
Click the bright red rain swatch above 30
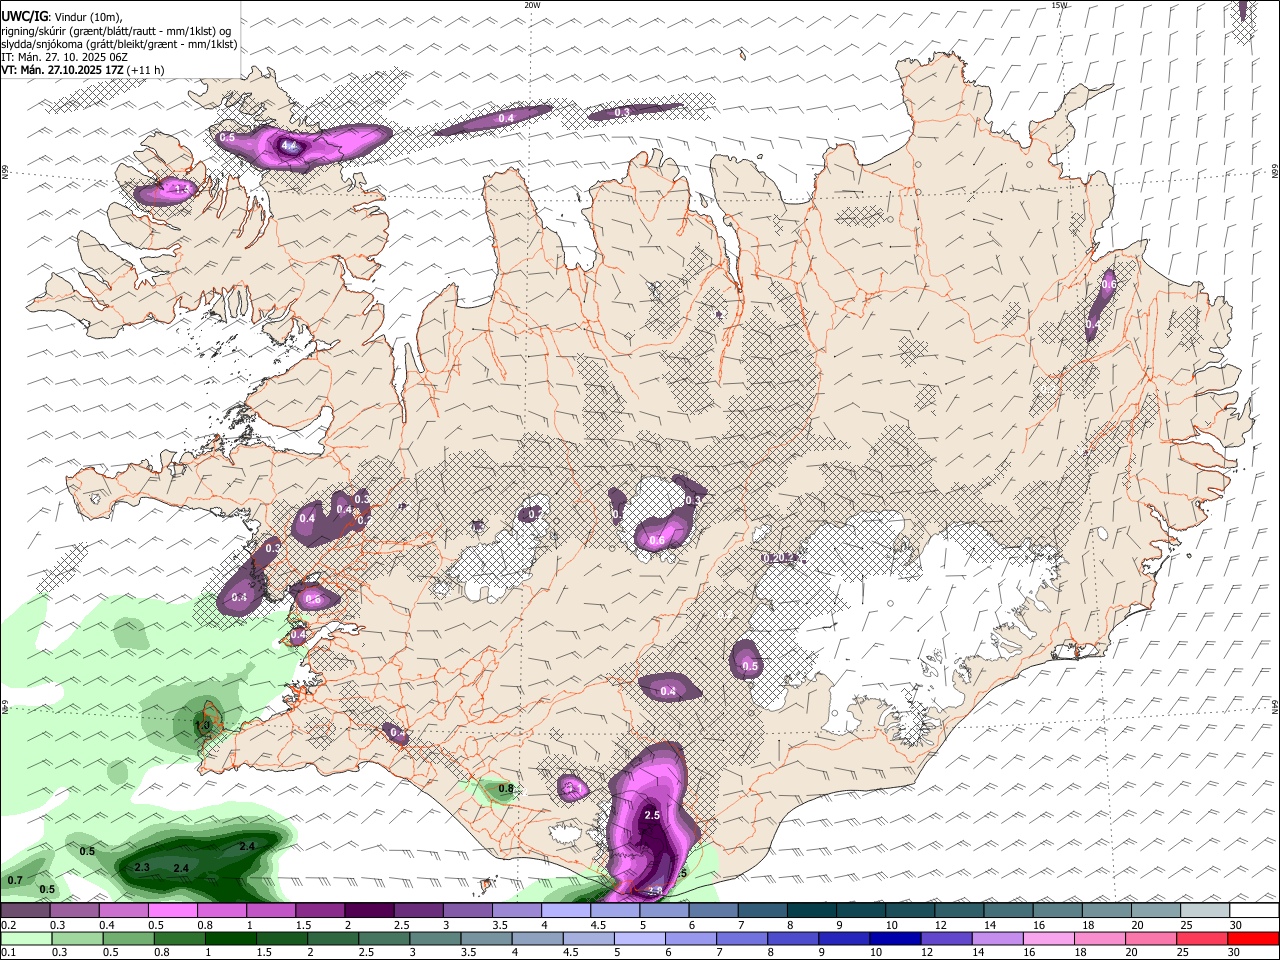pyautogui.click(x=1252, y=939)
